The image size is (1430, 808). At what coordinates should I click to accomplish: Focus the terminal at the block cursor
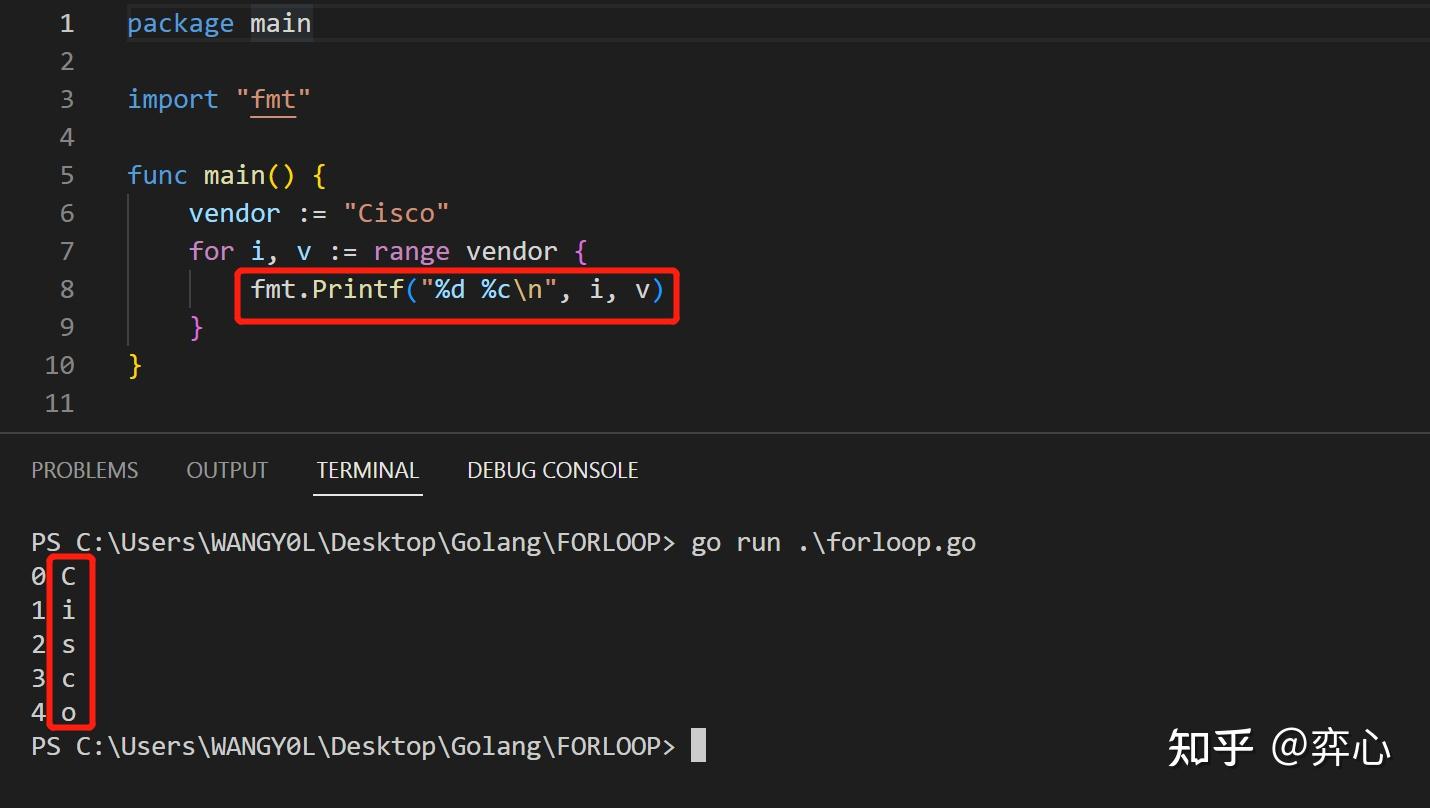tap(698, 746)
